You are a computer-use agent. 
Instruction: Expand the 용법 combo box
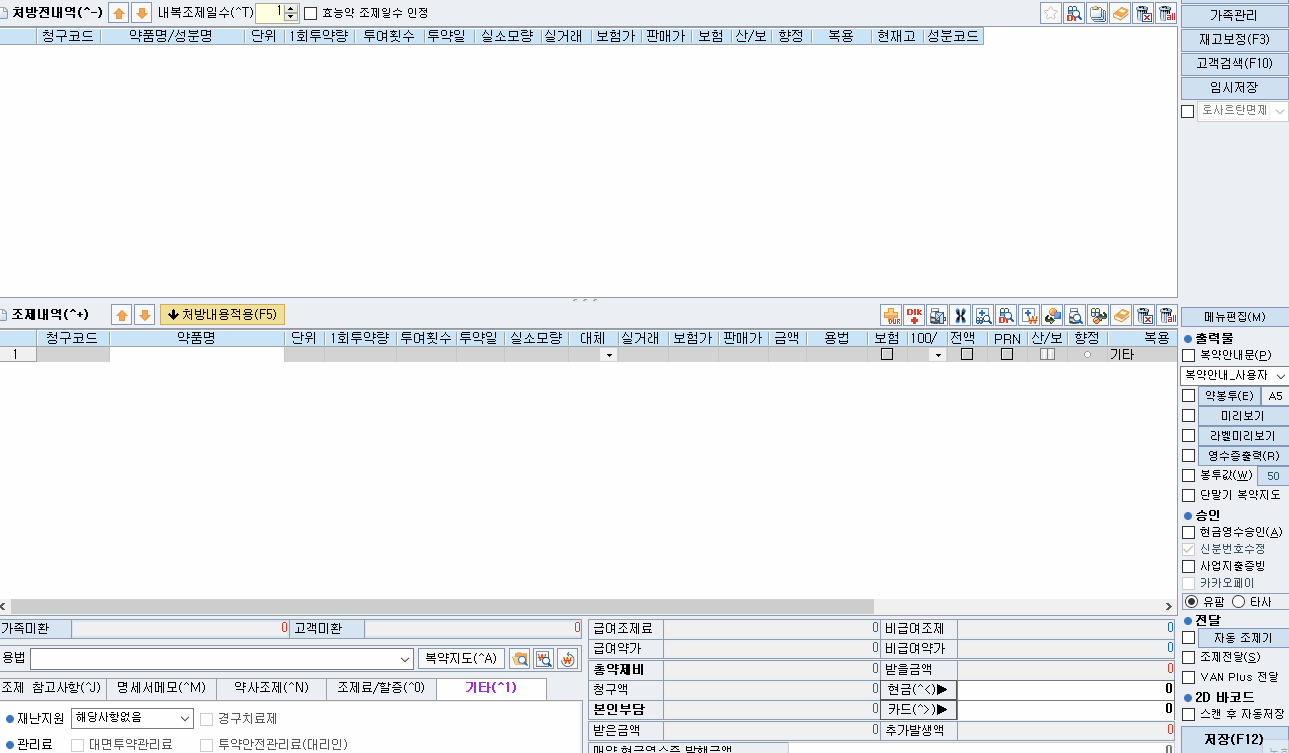point(405,659)
